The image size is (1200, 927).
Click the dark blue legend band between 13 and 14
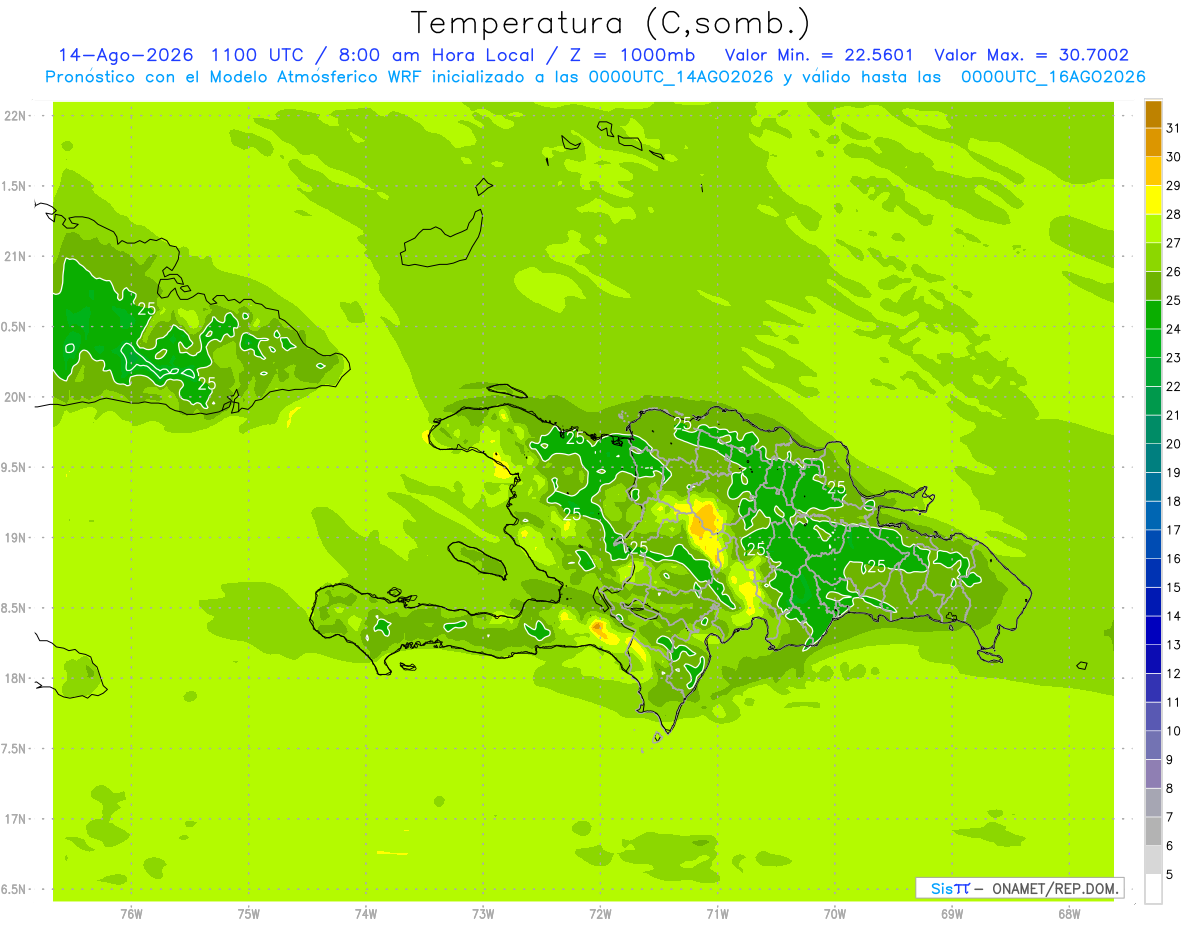[x=1153, y=631]
